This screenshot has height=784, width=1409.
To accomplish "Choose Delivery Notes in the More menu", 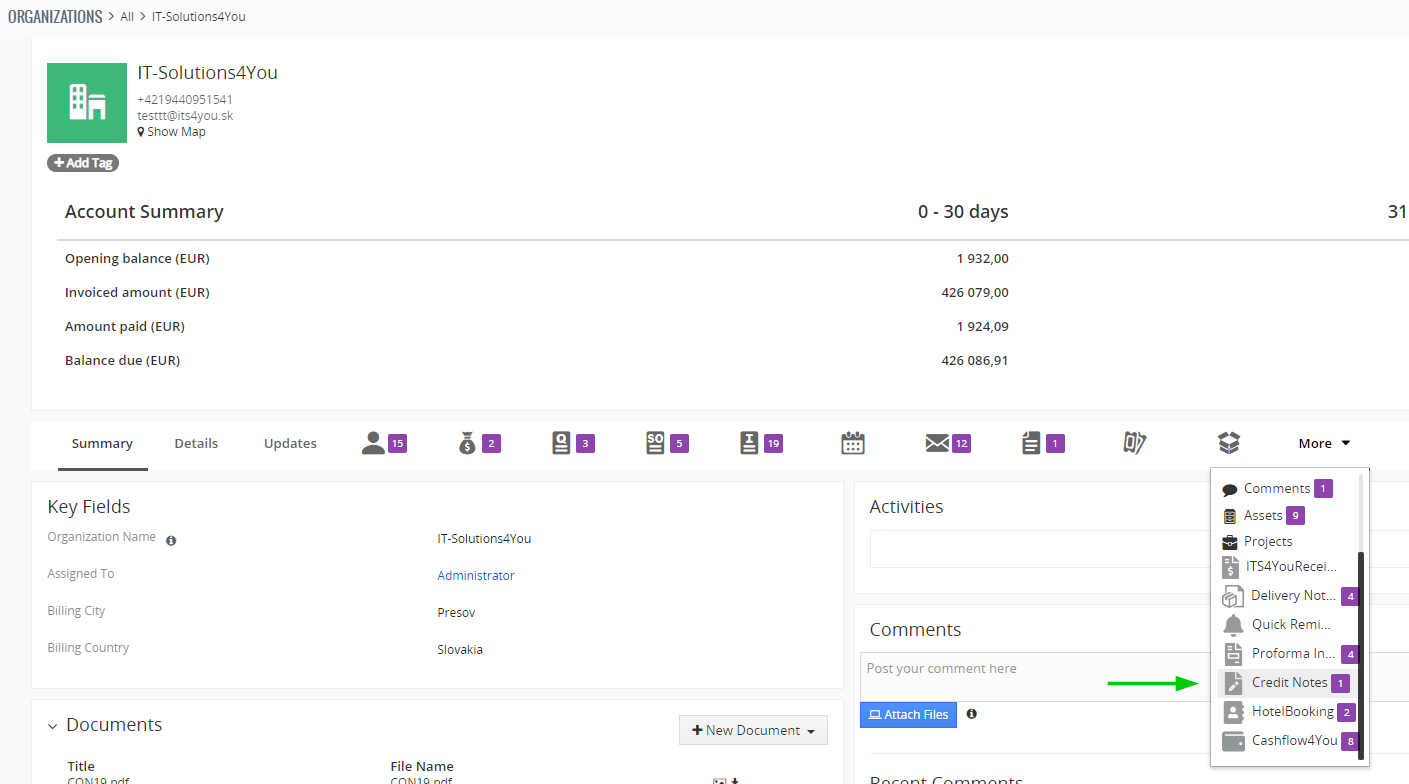I will (x=1292, y=596).
